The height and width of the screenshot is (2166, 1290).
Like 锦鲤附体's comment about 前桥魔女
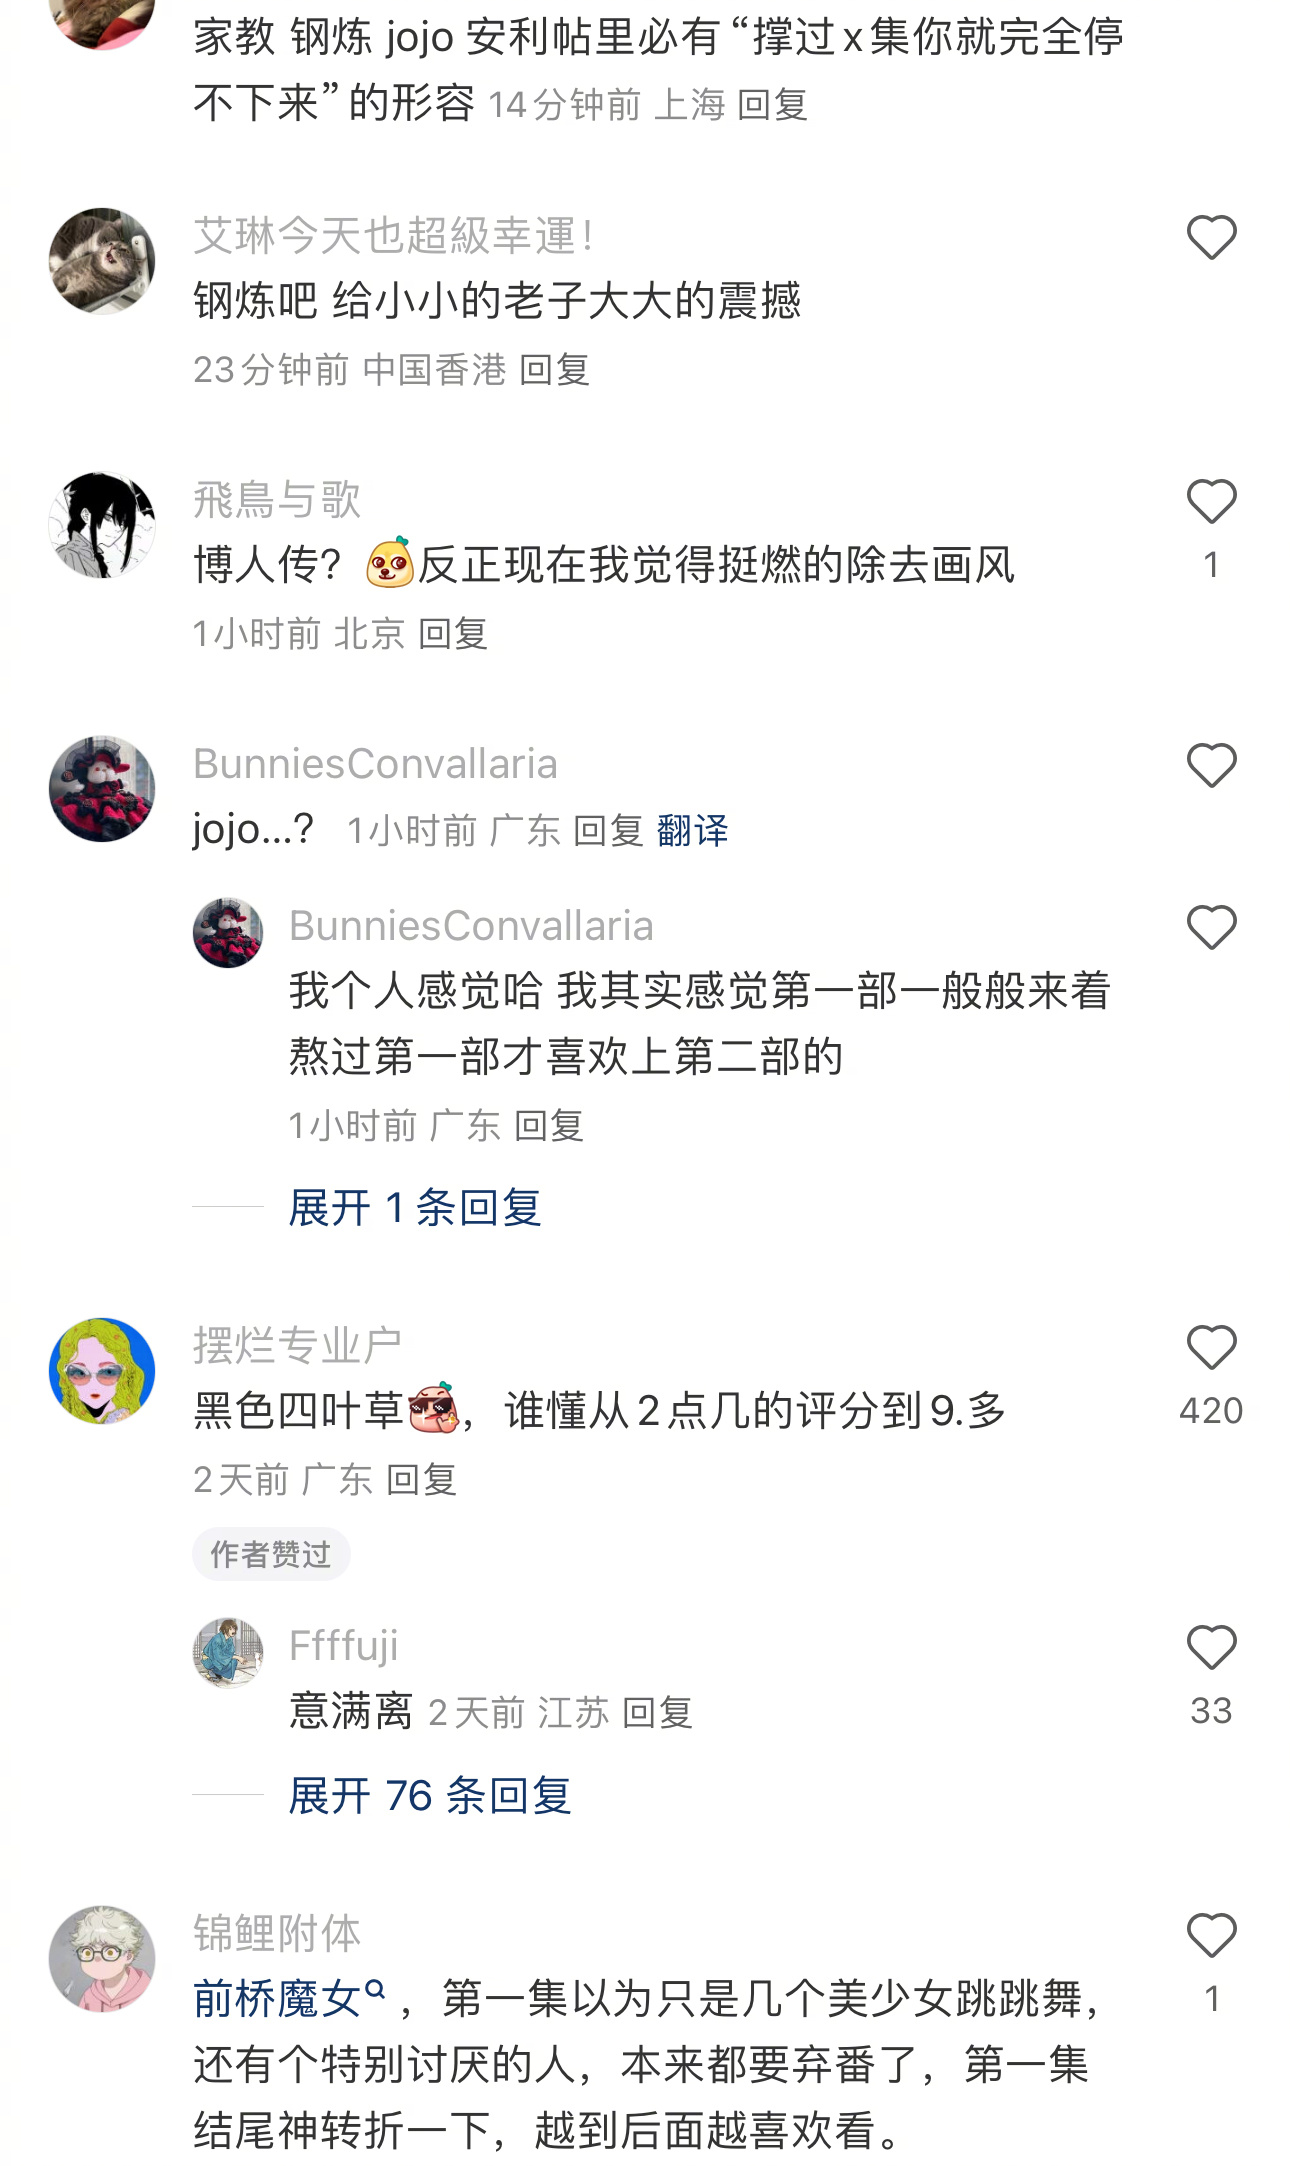1211,1936
